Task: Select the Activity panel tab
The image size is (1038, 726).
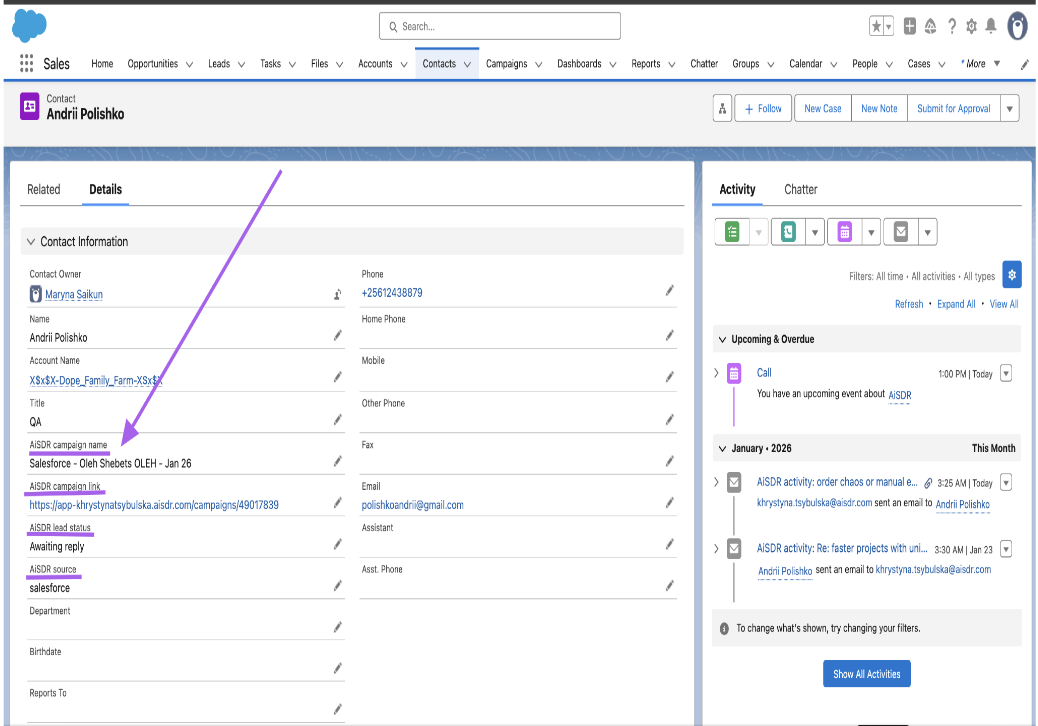Action: tap(737, 189)
